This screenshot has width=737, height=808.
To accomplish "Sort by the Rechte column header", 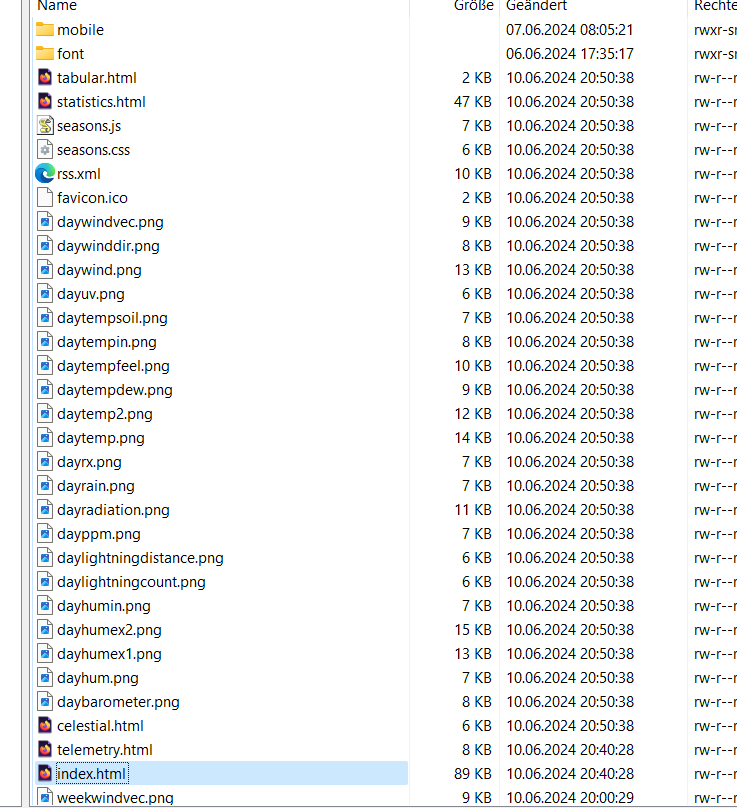I will [714, 6].
